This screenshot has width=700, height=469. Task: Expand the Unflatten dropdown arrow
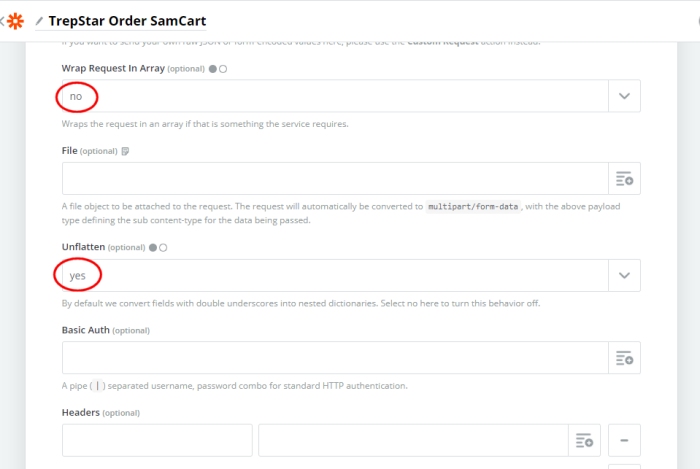[x=624, y=275]
